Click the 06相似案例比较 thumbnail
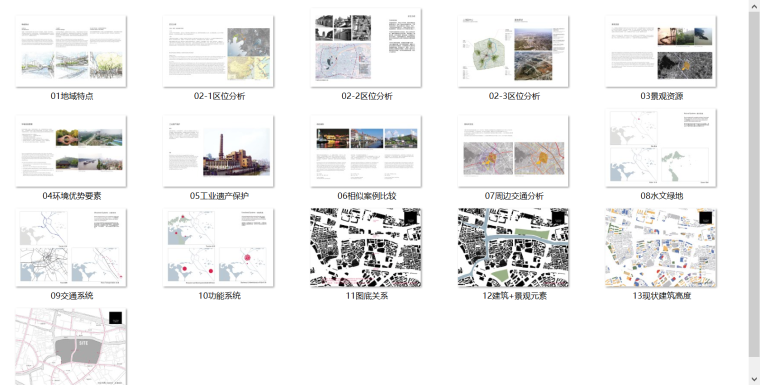Image resolution: width=760 pixels, height=385 pixels. tap(366, 151)
